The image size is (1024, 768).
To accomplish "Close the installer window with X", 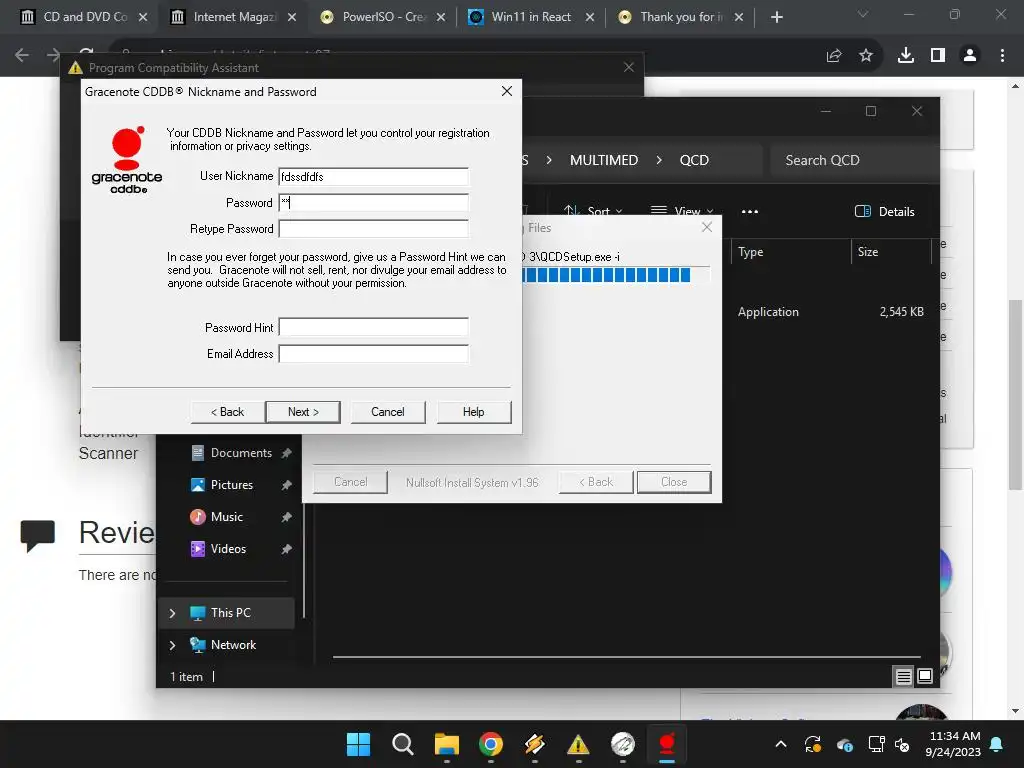I will click(707, 227).
